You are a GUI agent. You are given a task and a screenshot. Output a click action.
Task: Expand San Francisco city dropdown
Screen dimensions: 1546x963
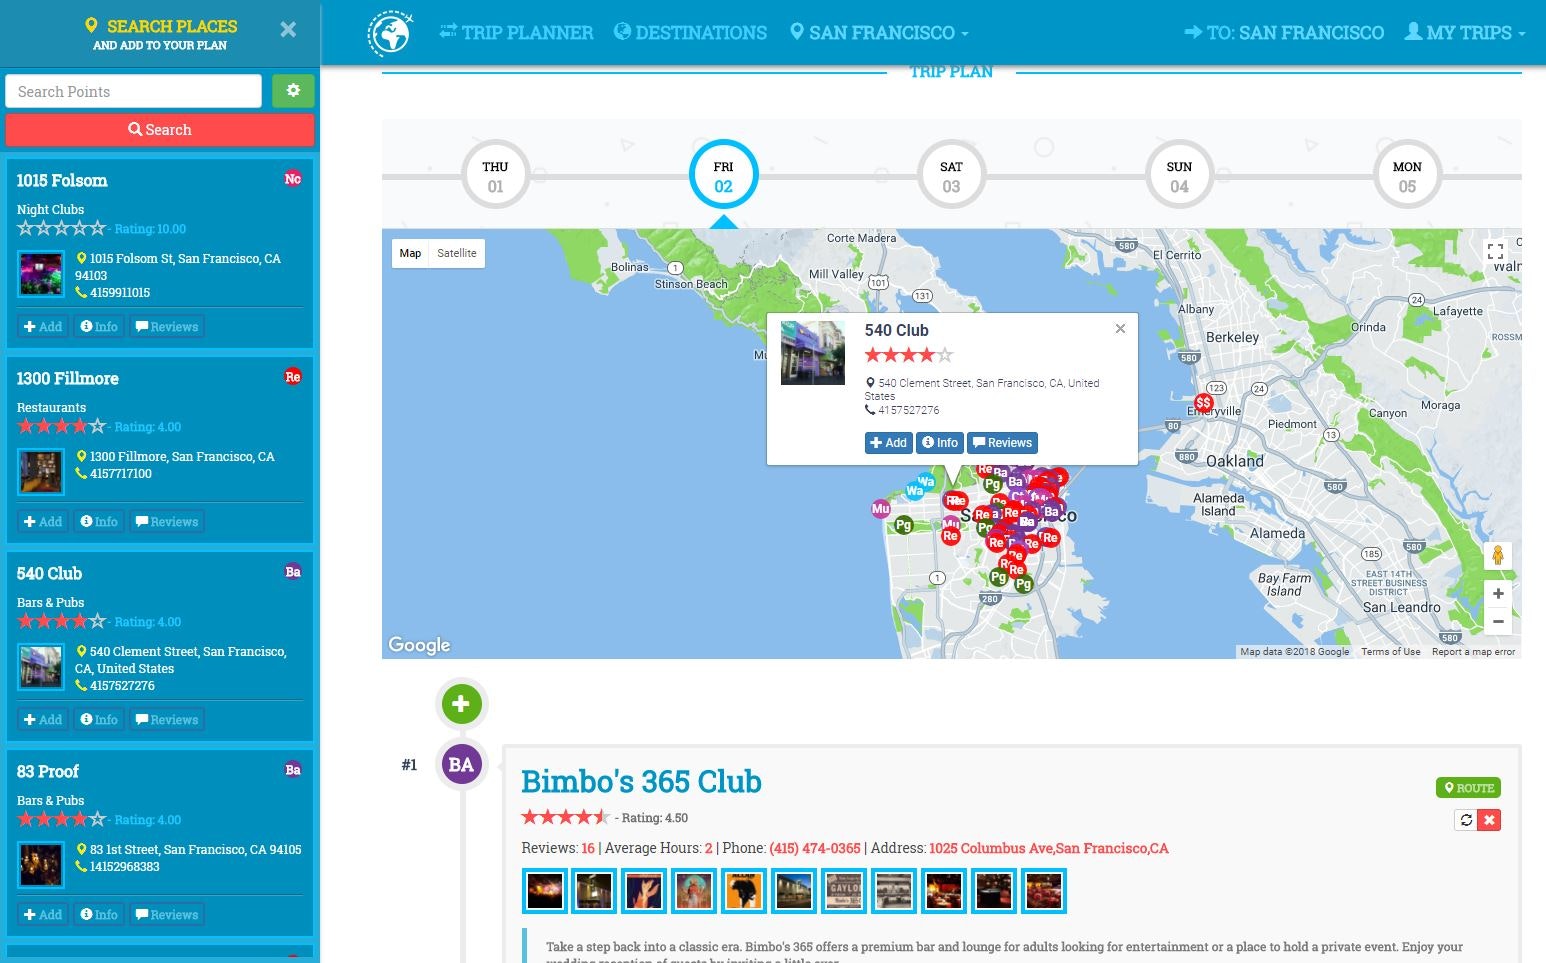[879, 33]
